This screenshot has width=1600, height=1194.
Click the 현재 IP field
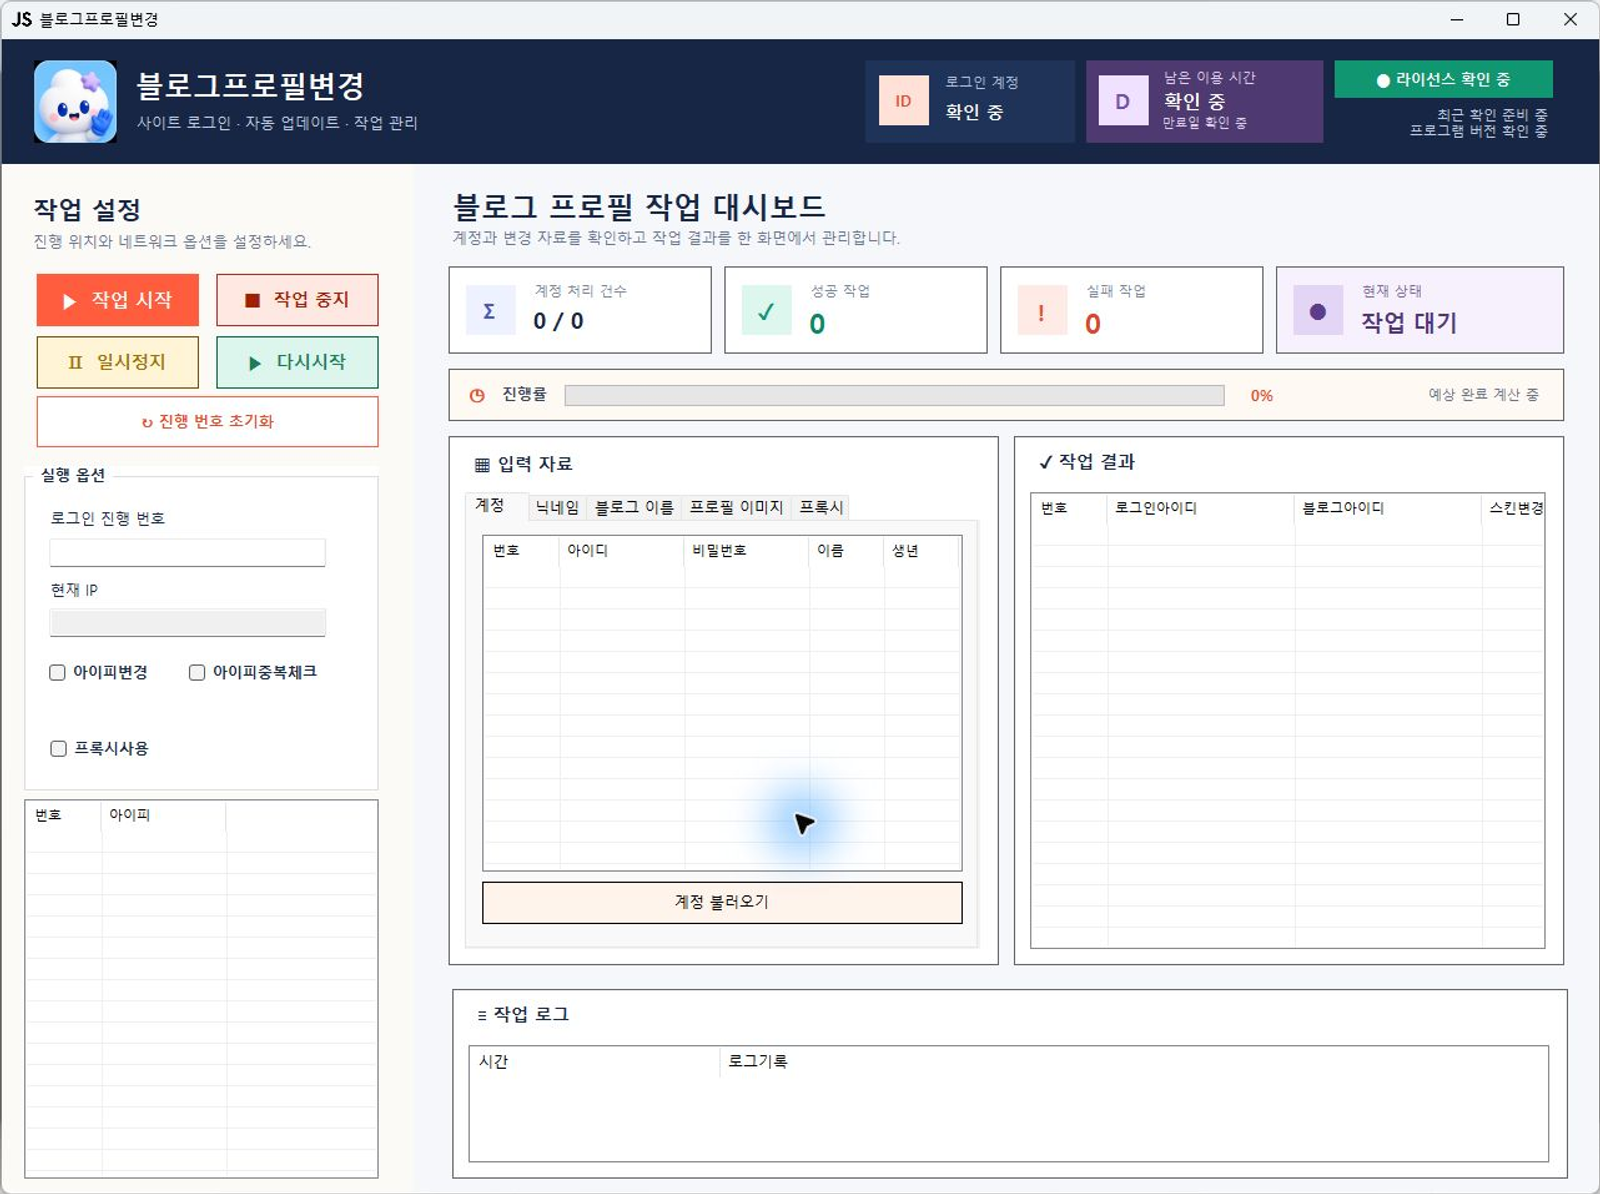pos(188,623)
